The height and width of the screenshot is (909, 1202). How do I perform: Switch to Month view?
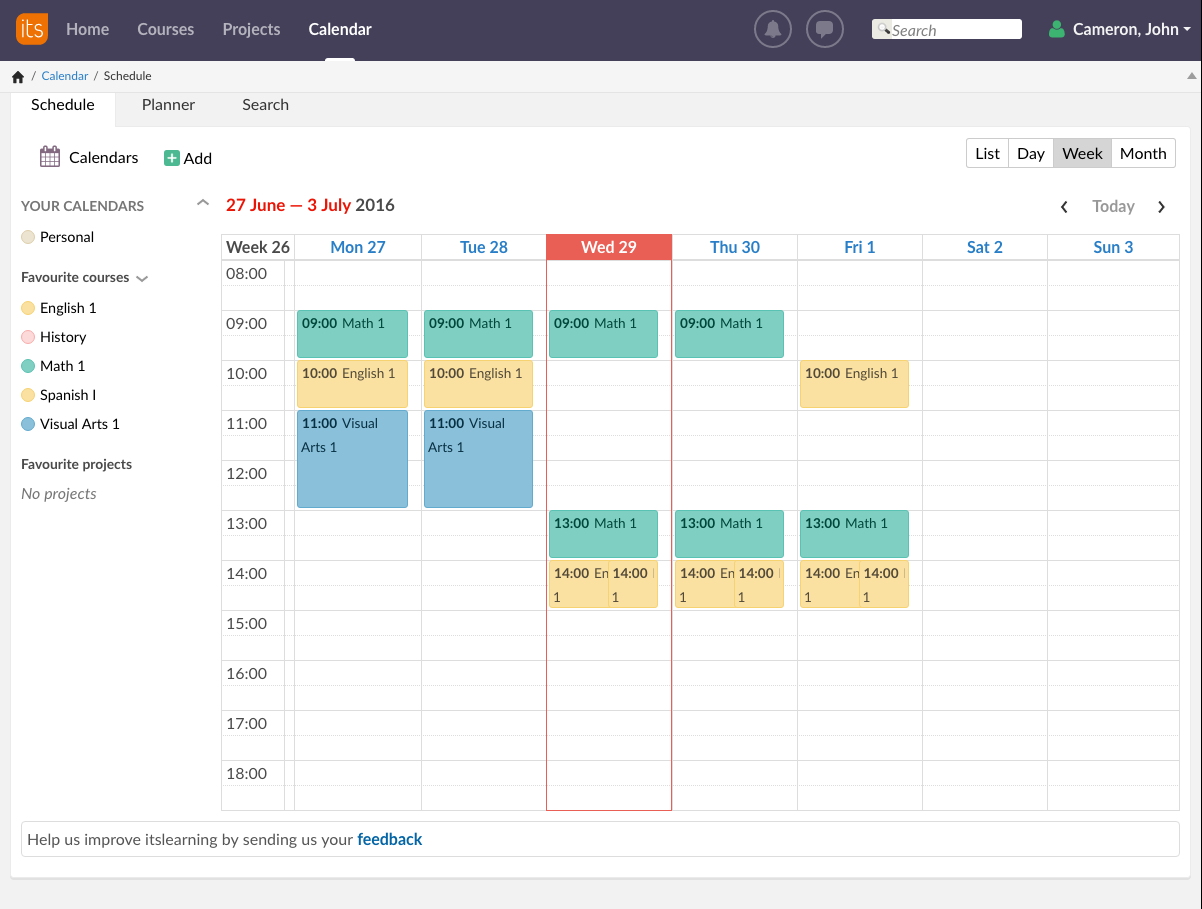click(1142, 153)
